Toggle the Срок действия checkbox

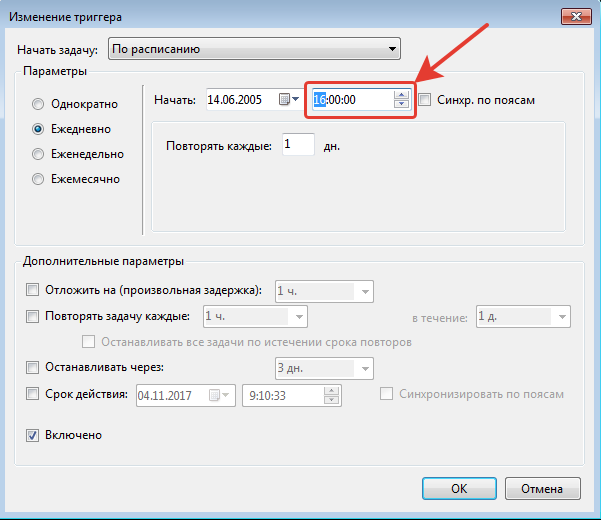(32, 394)
